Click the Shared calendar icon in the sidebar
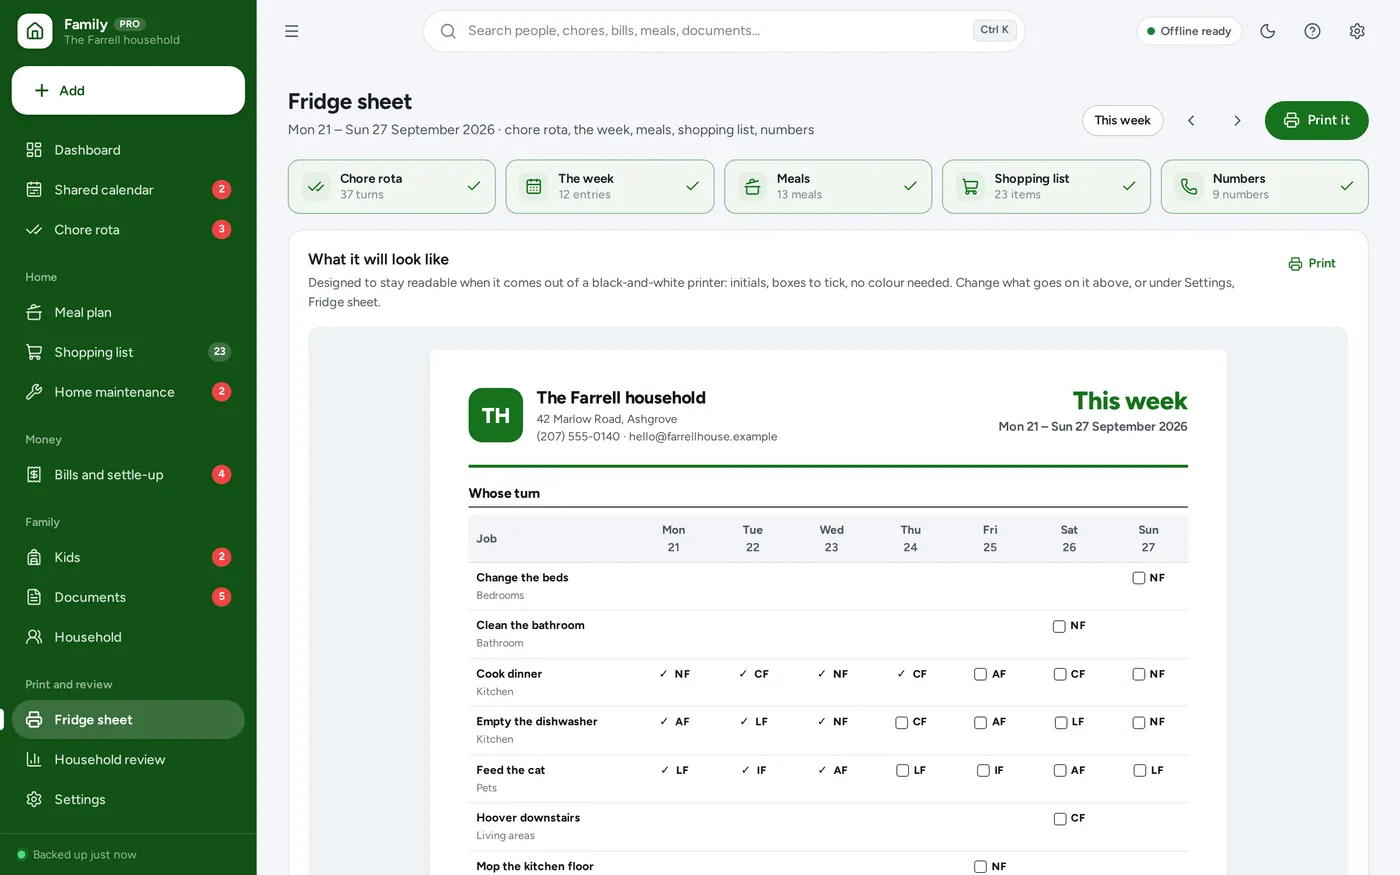The width and height of the screenshot is (1400, 875). click(x=34, y=190)
